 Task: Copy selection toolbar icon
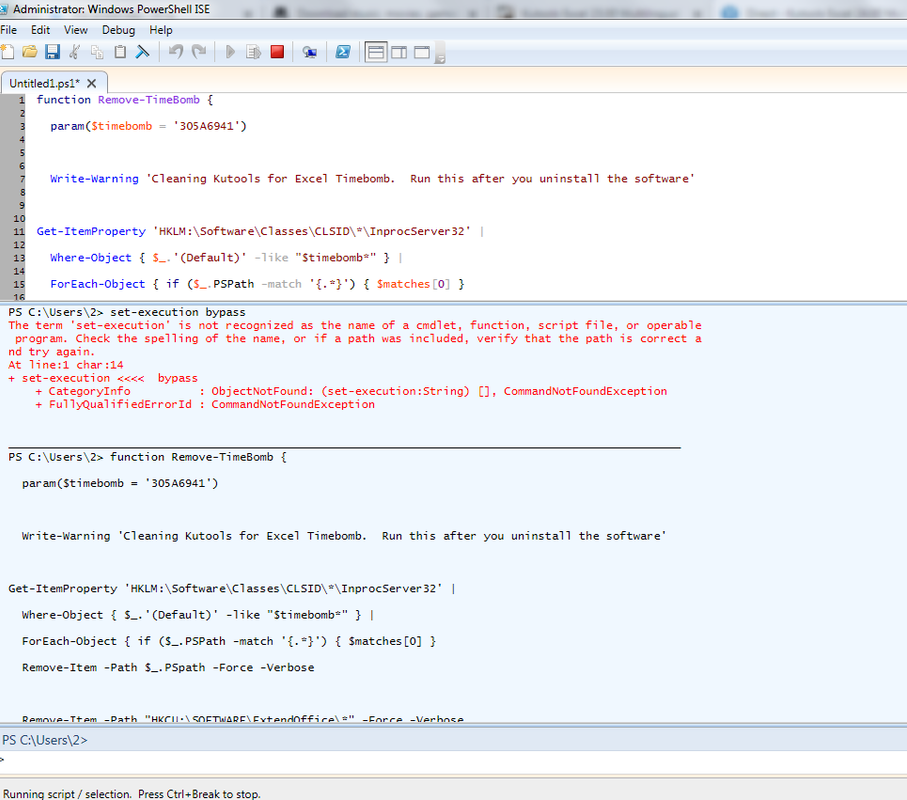pyautogui.click(x=97, y=52)
